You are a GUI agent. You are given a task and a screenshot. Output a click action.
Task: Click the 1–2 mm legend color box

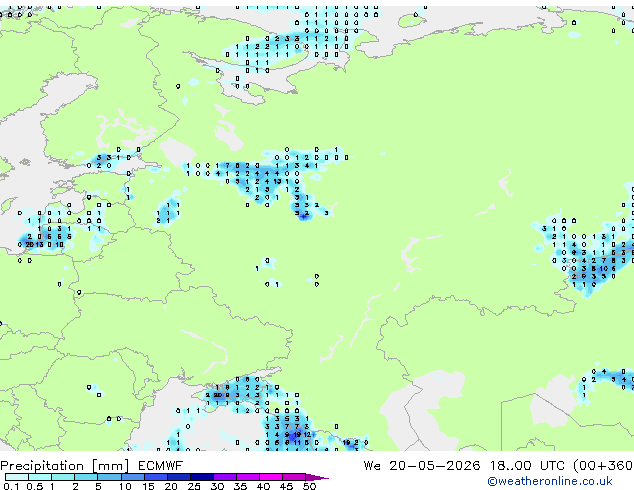[63, 477]
